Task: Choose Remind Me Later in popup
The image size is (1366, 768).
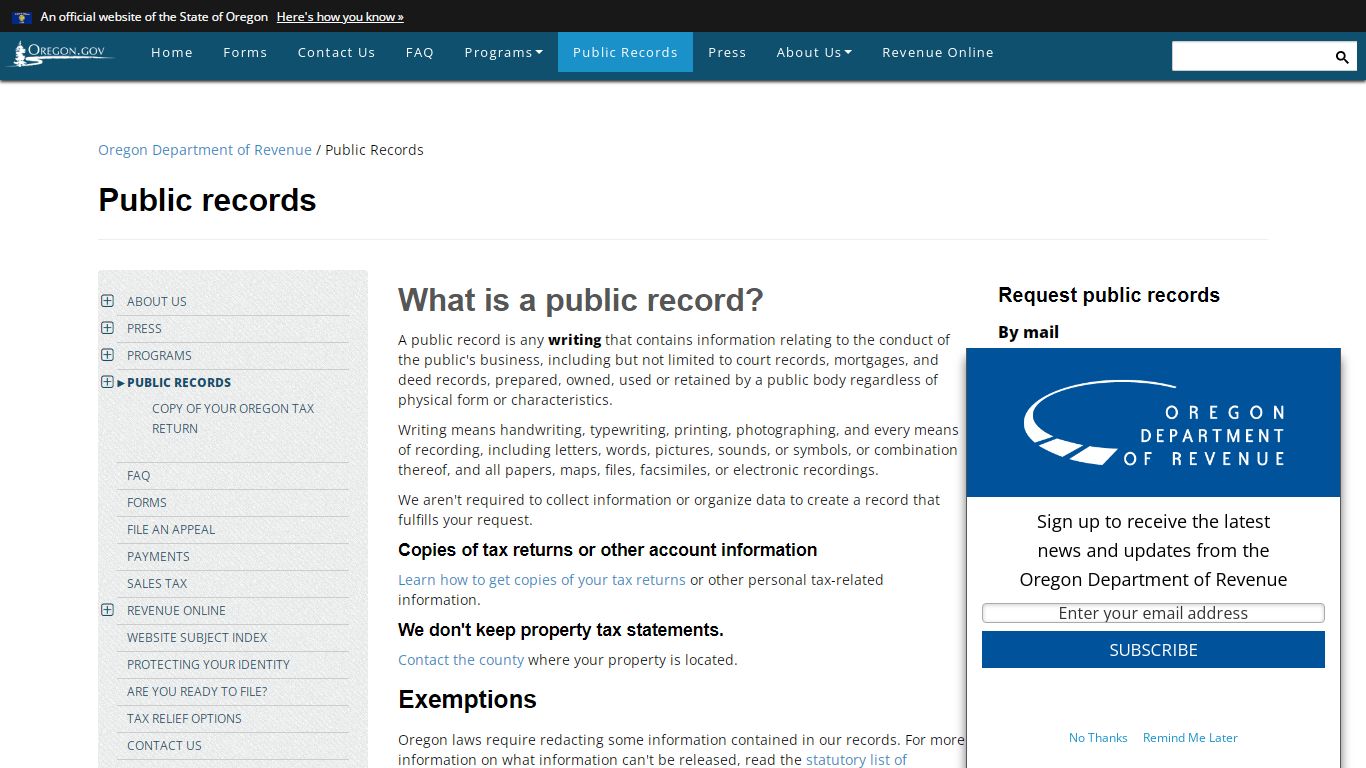Action: 1190,738
